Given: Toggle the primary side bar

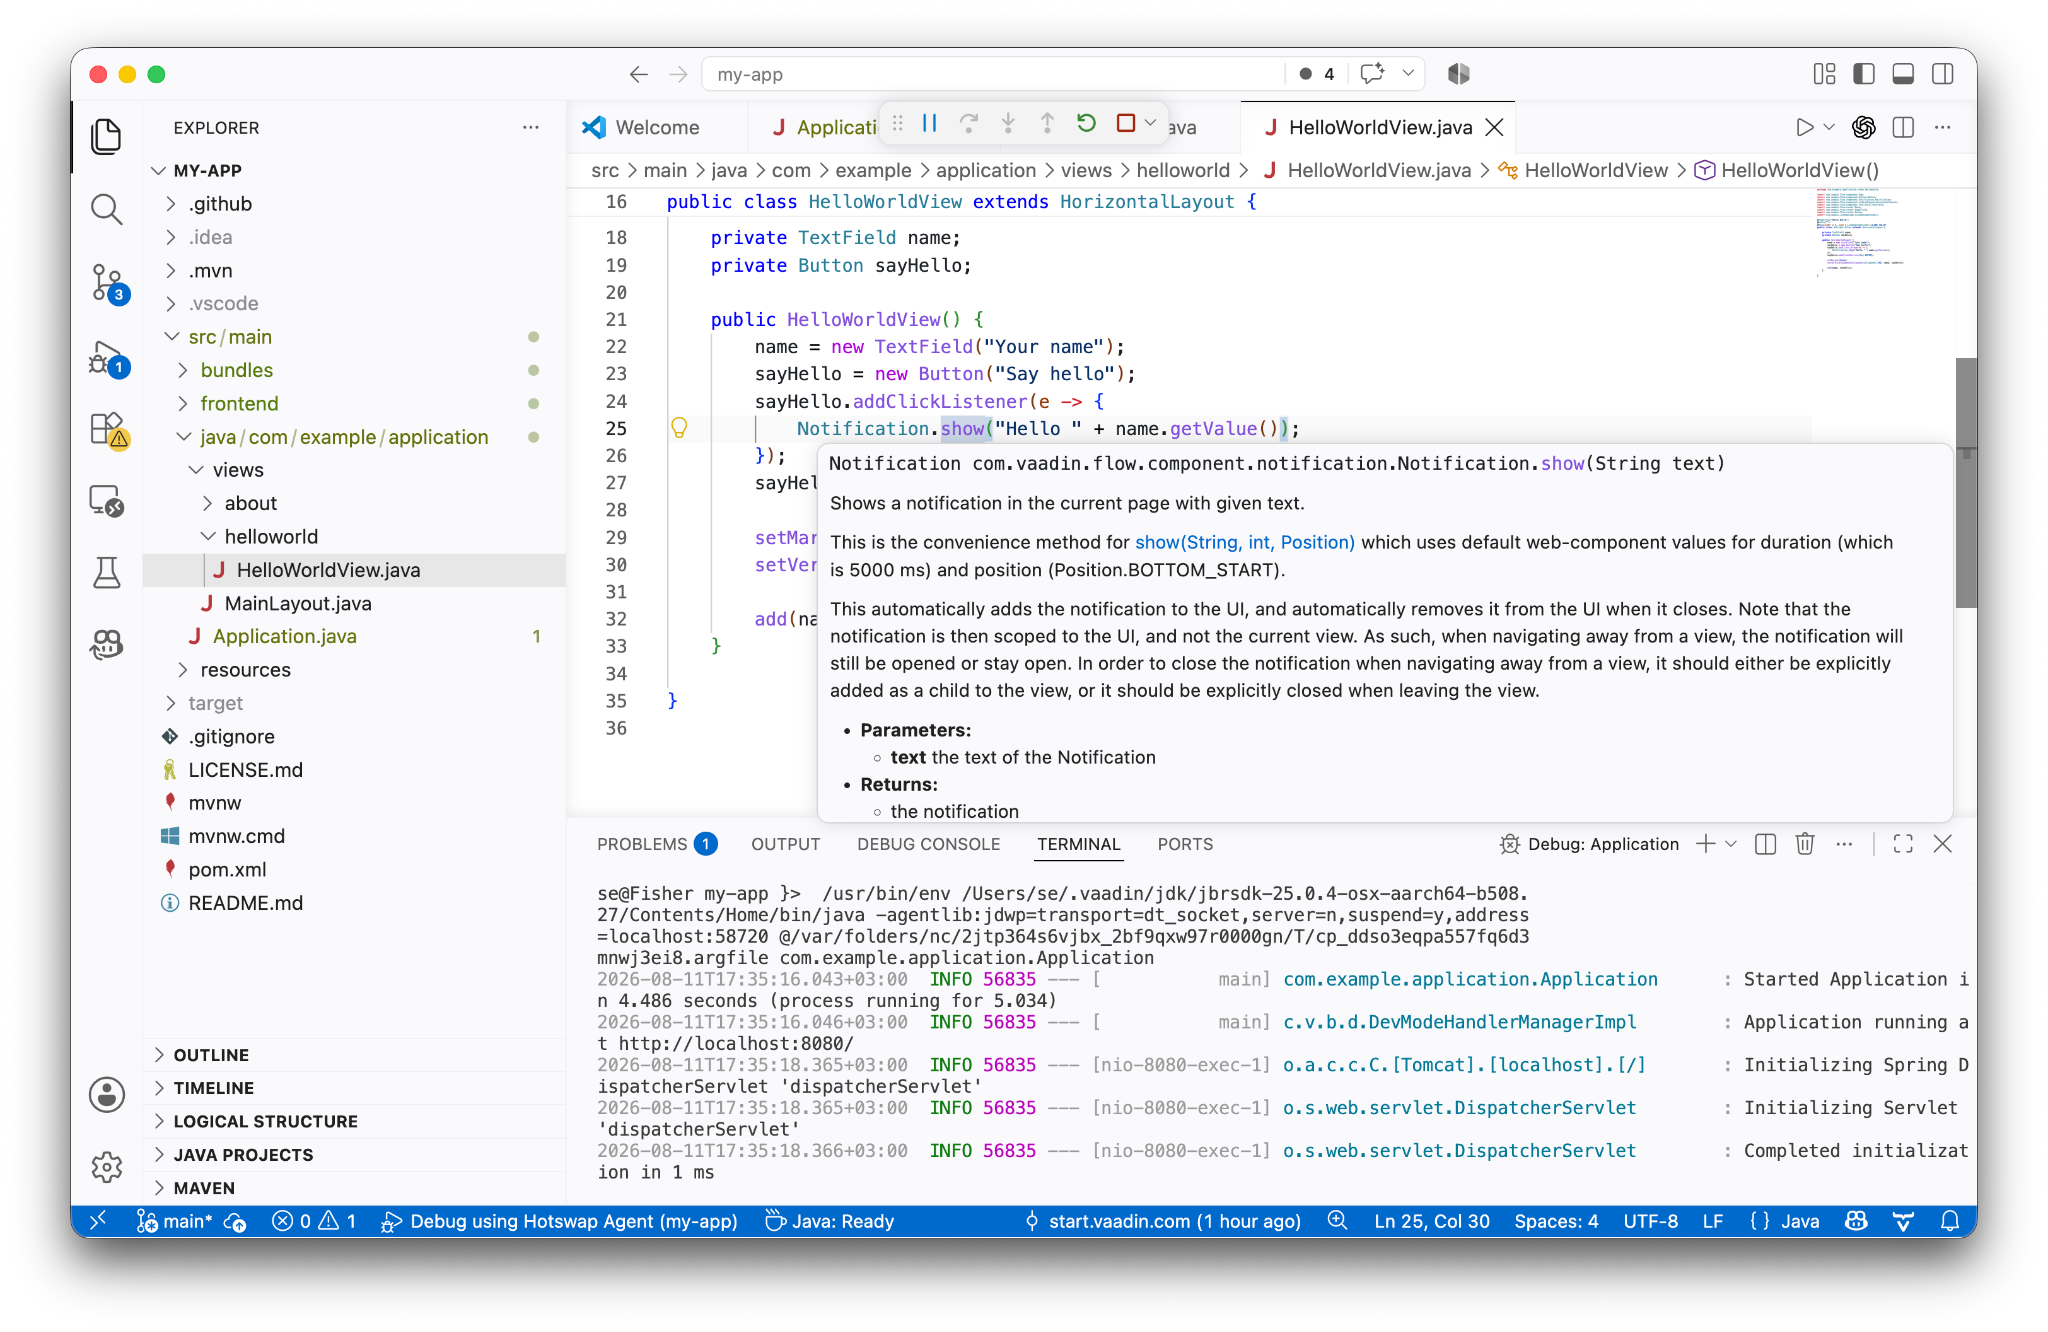Looking at the screenshot, I should pyautogui.click(x=1864, y=74).
